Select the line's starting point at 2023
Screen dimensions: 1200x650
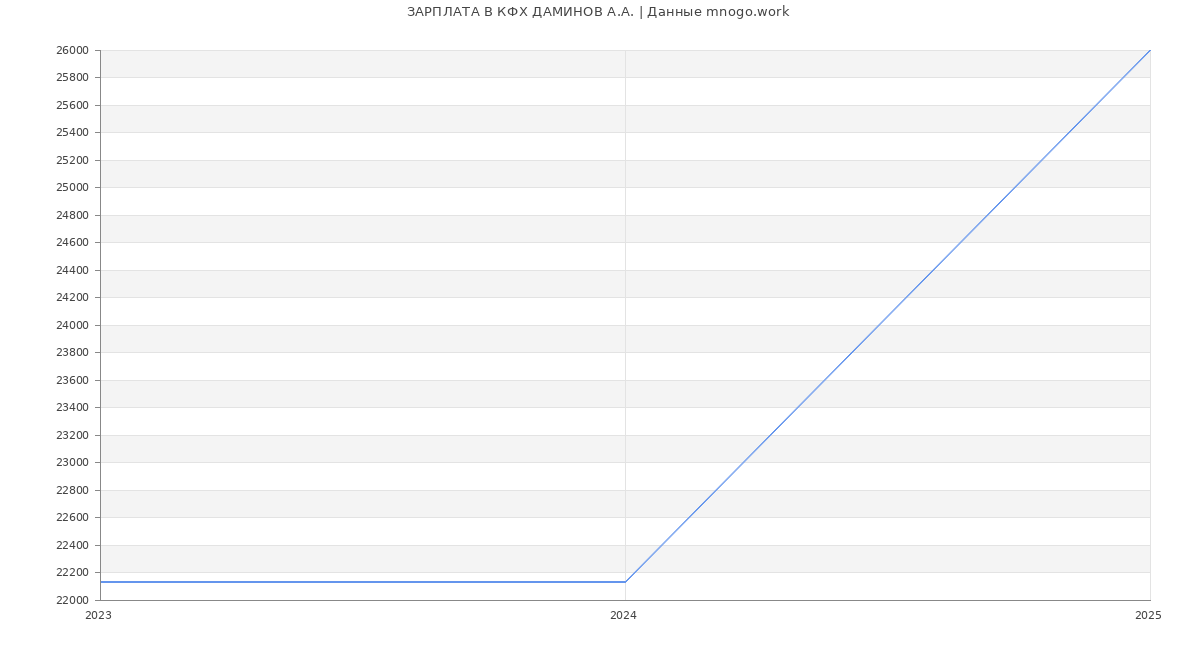tap(101, 582)
